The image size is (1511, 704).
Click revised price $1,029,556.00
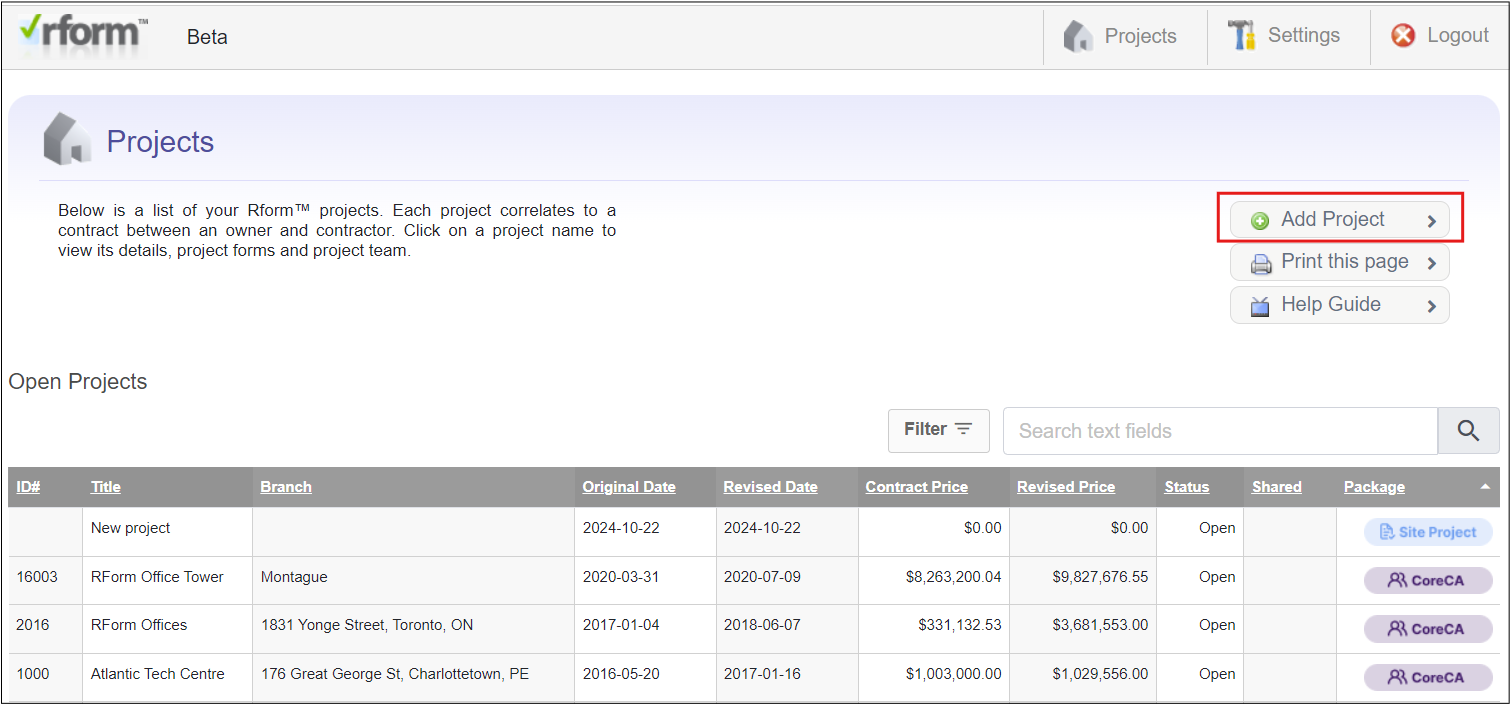coord(1100,674)
